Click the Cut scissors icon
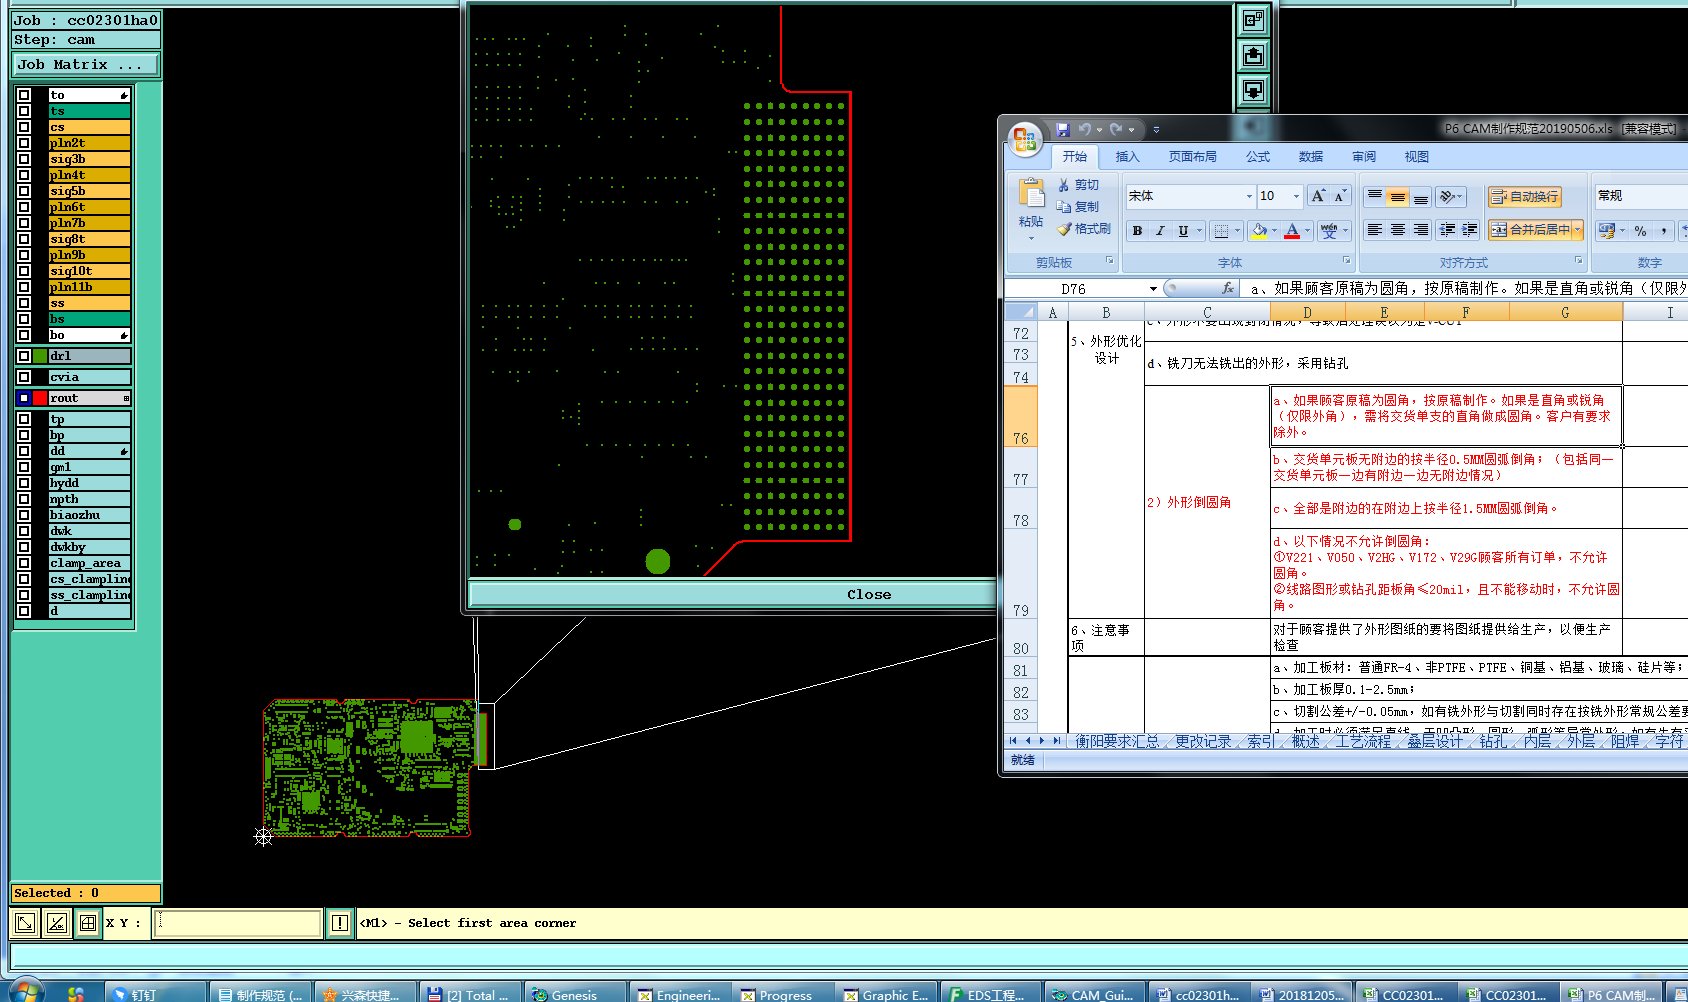The image size is (1688, 1002). tap(1064, 185)
